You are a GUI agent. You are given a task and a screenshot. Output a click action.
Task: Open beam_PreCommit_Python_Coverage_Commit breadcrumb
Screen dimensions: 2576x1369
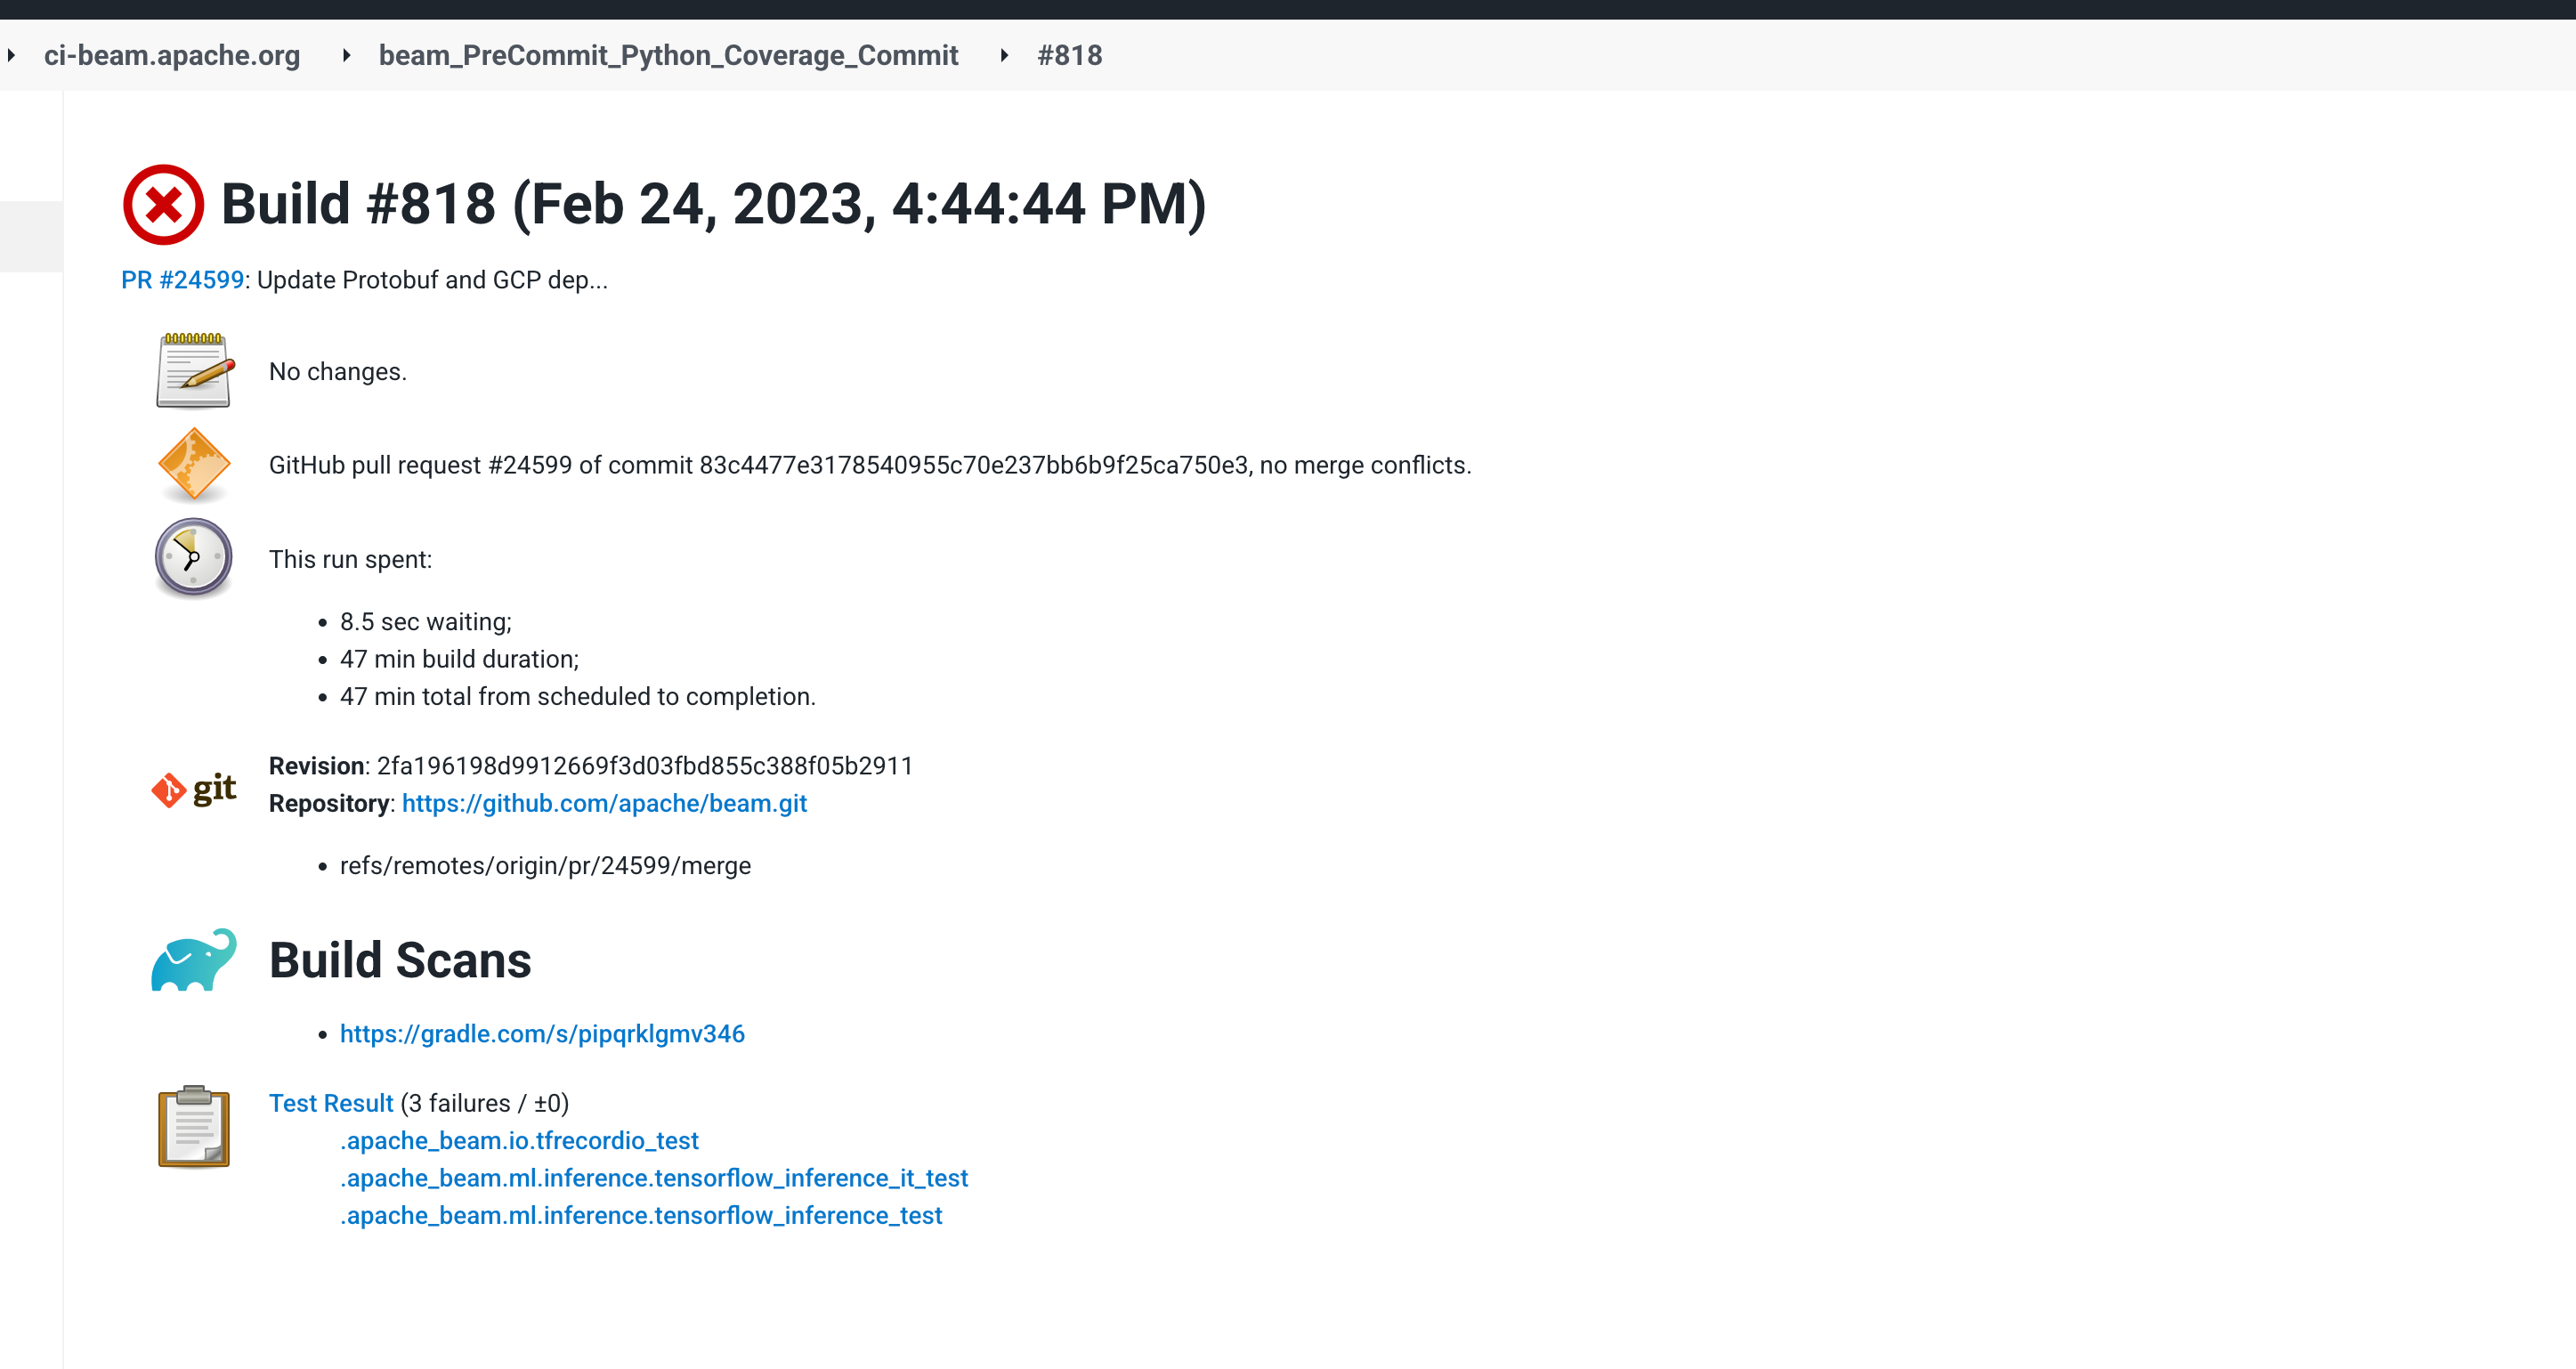coord(668,55)
